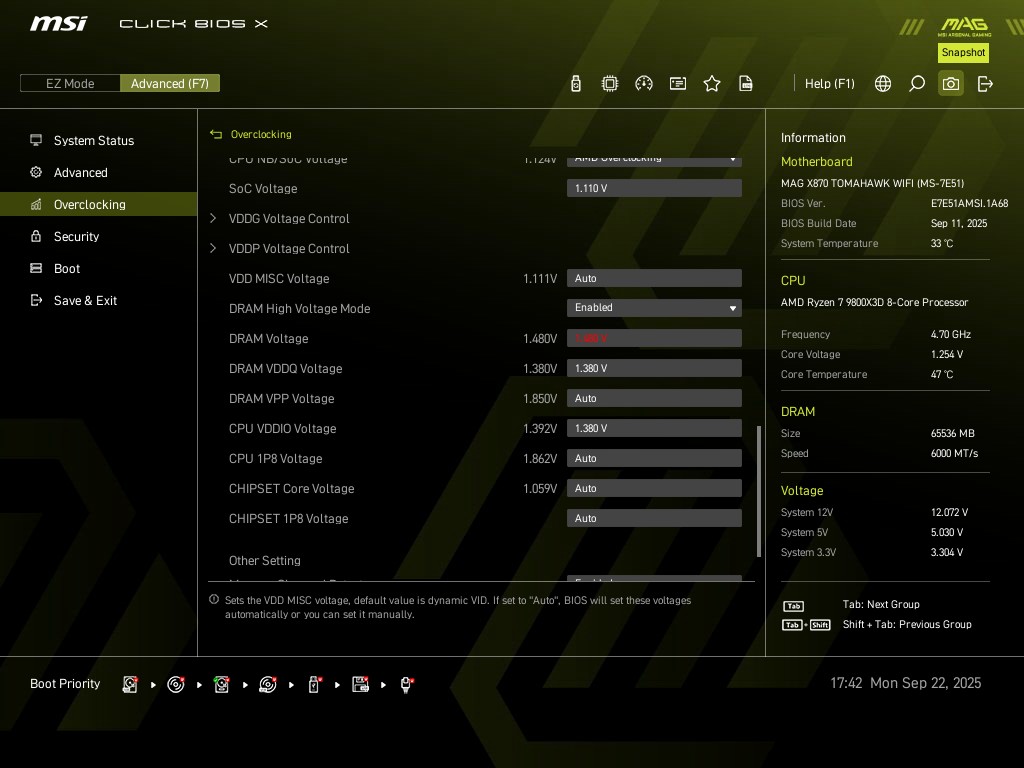Click the SoC Voltage 1.110 V field
This screenshot has width=1024, height=768.
coord(654,188)
